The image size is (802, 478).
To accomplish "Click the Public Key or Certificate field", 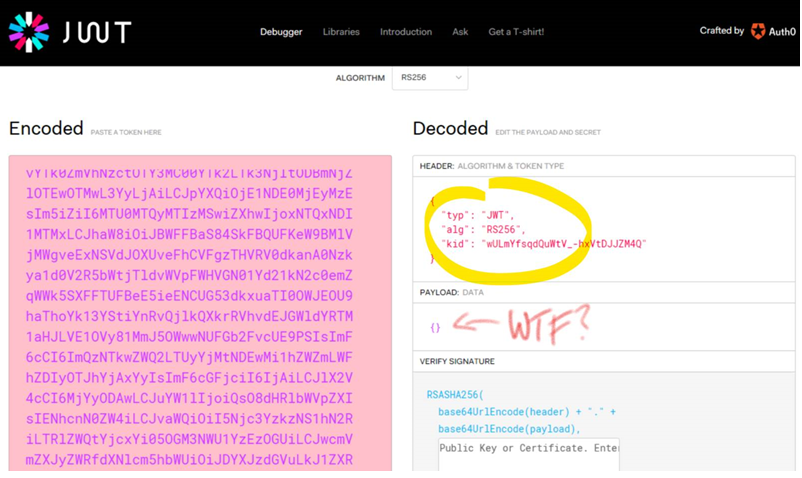I will [x=529, y=454].
